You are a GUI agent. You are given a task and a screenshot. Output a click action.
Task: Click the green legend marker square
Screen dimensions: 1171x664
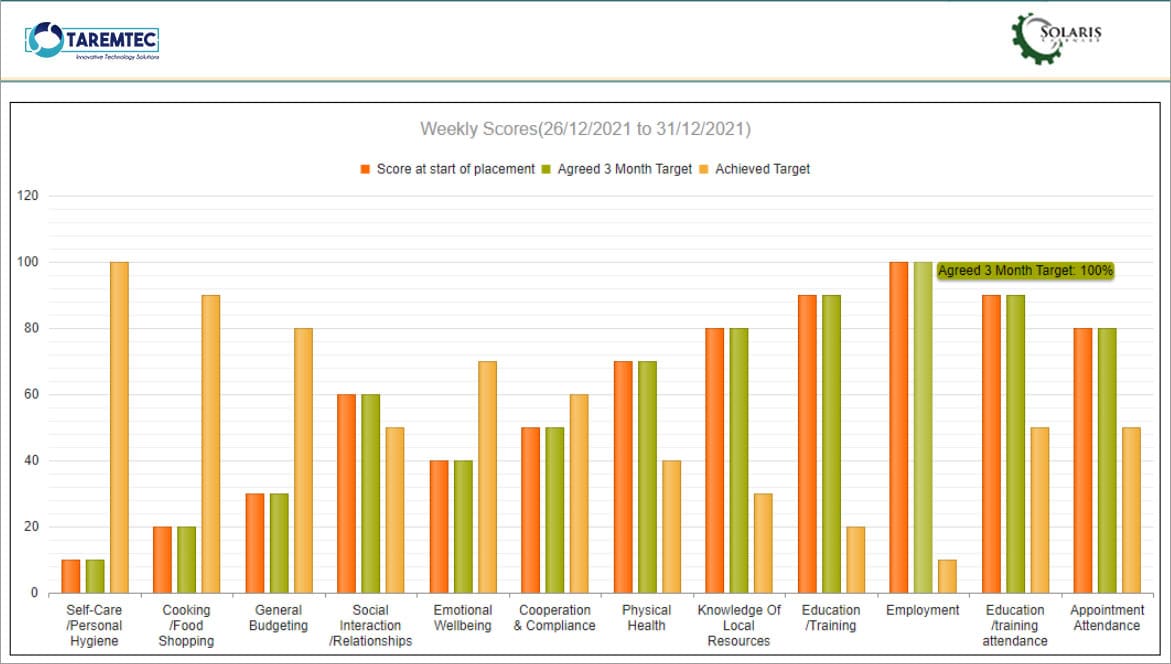544,168
